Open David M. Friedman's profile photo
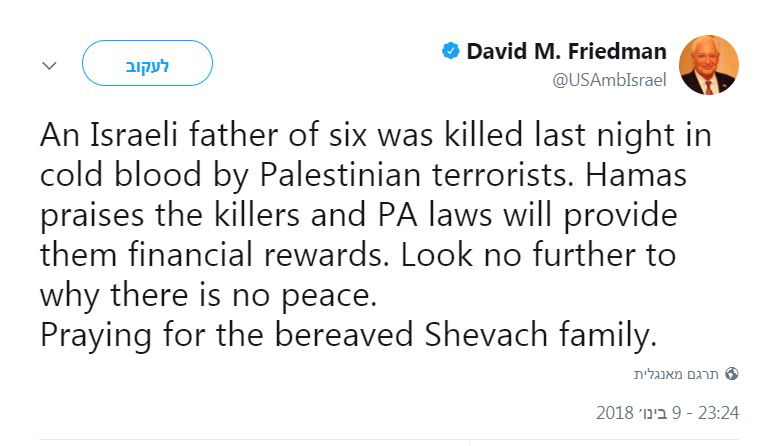 point(709,65)
